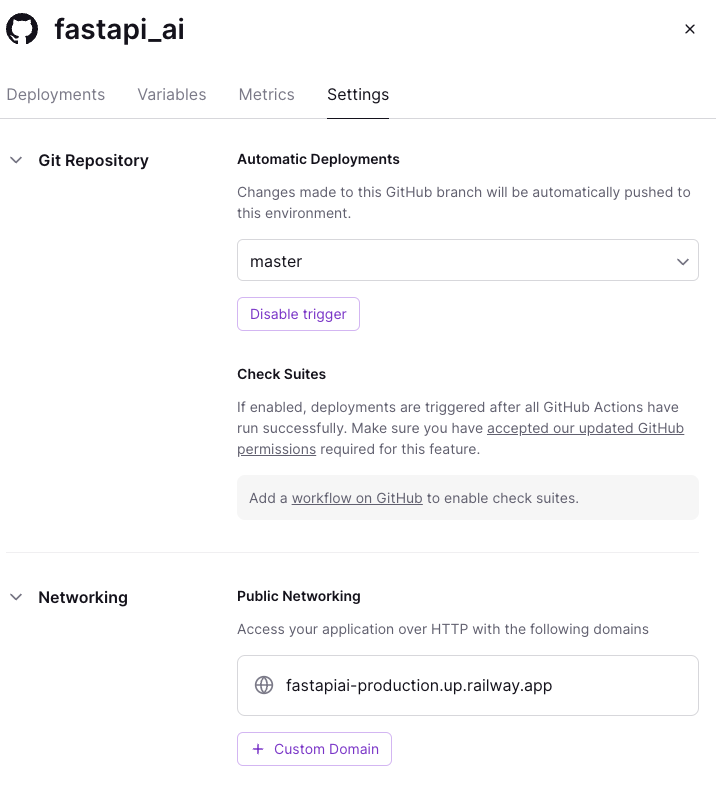Click the Networking section heading
716x793 pixels.
[x=83, y=597]
